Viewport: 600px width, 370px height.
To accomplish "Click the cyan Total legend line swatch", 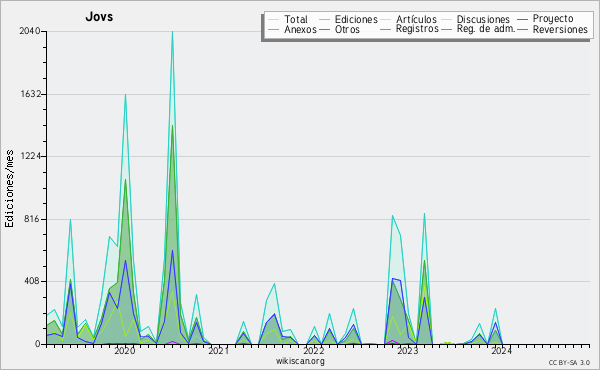I will (x=274, y=20).
